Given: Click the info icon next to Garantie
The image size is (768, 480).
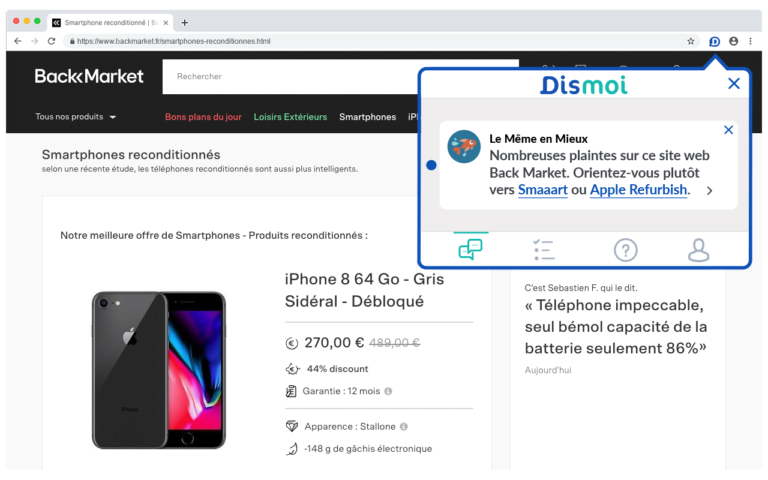Looking at the screenshot, I should pos(388,391).
